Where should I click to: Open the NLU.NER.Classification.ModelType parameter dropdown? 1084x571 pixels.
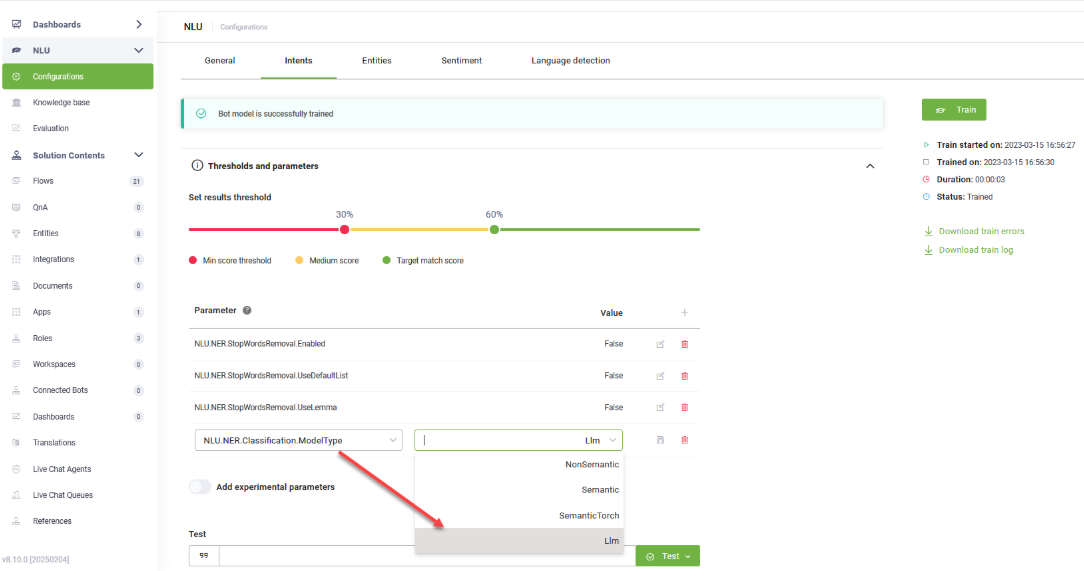coord(298,440)
